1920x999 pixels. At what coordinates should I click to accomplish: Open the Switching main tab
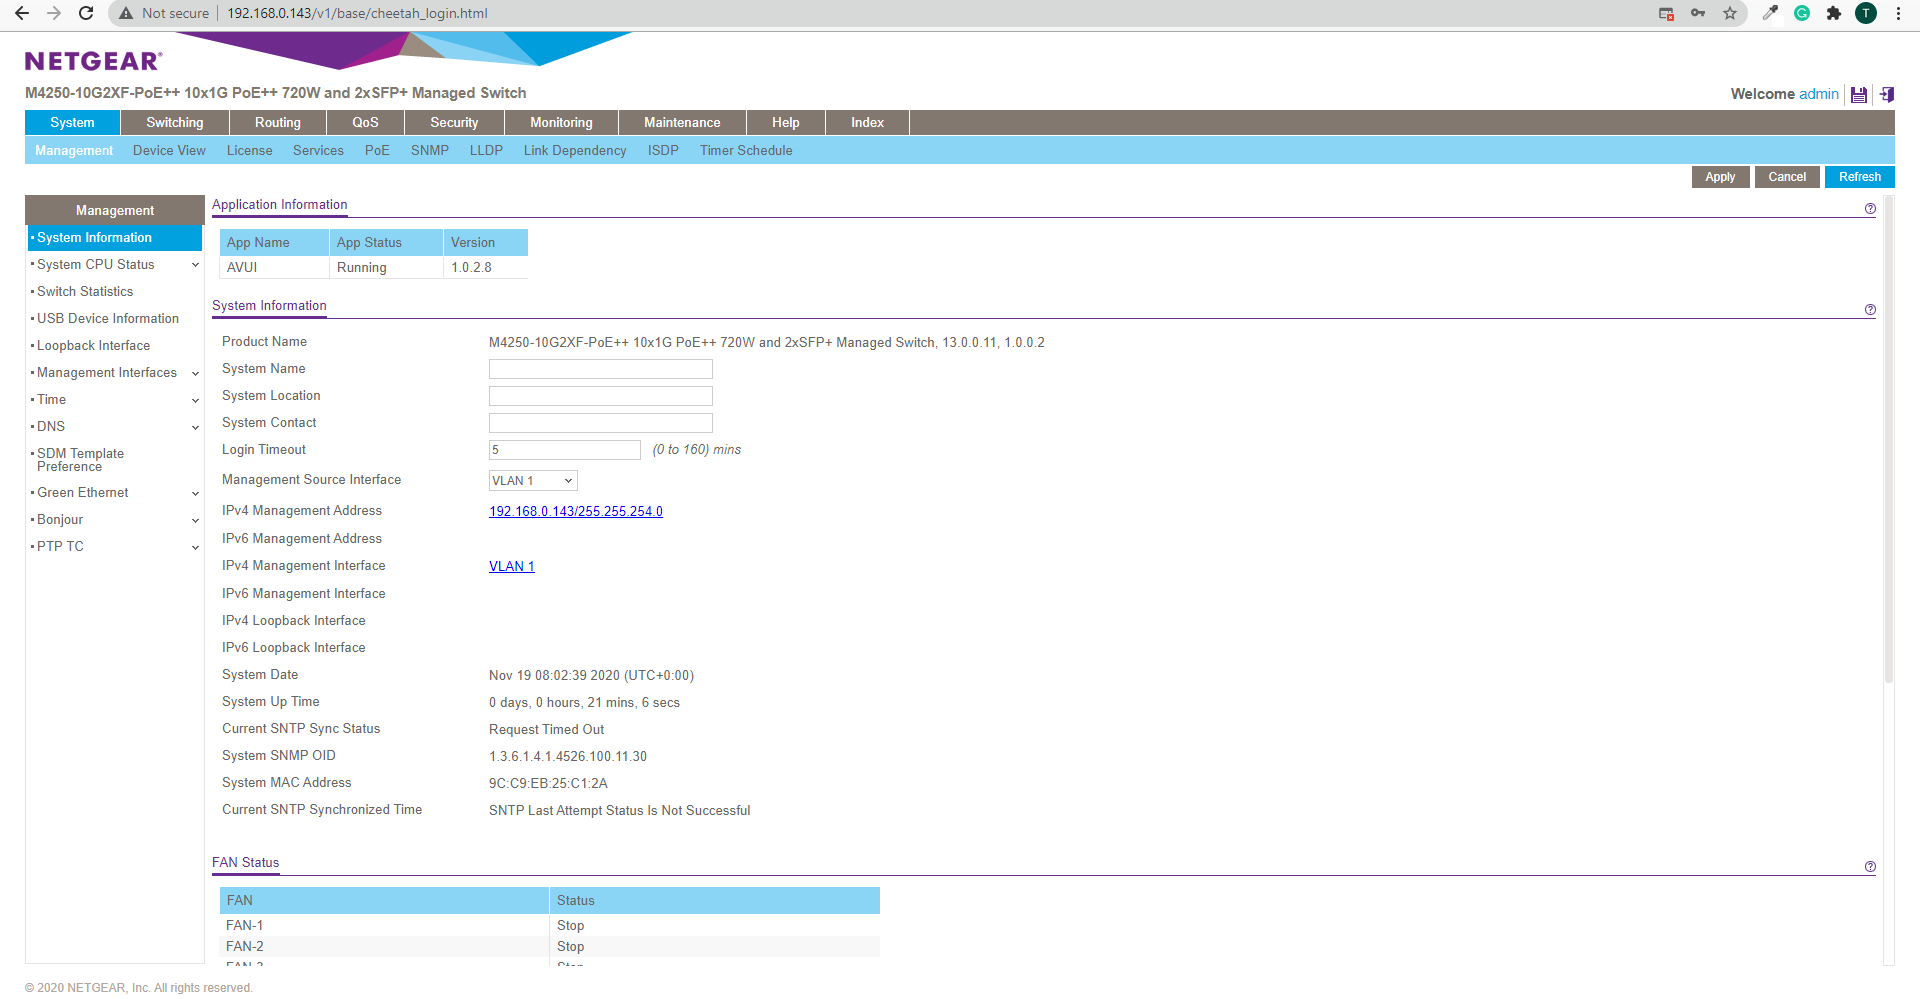pyautogui.click(x=175, y=122)
